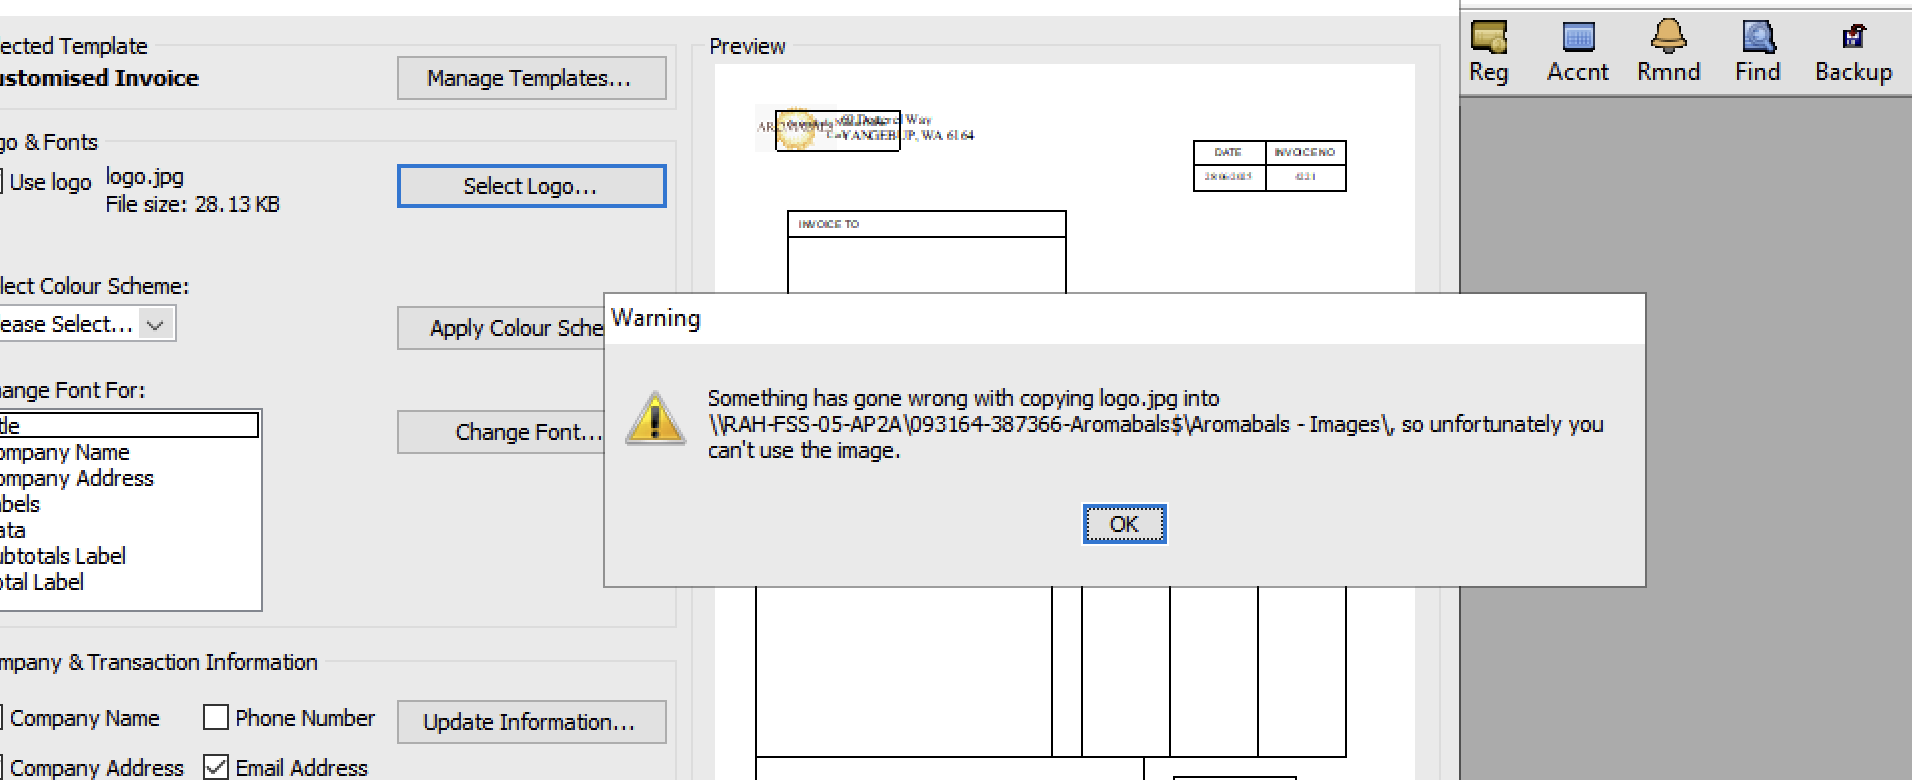Open the Select Colour Scheme dropdown
This screenshot has width=1912, height=780.
(x=155, y=324)
